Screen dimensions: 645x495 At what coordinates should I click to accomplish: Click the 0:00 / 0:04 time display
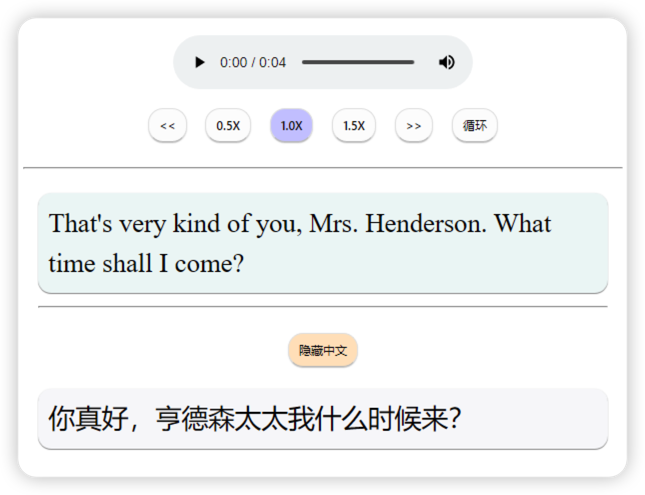point(253,63)
